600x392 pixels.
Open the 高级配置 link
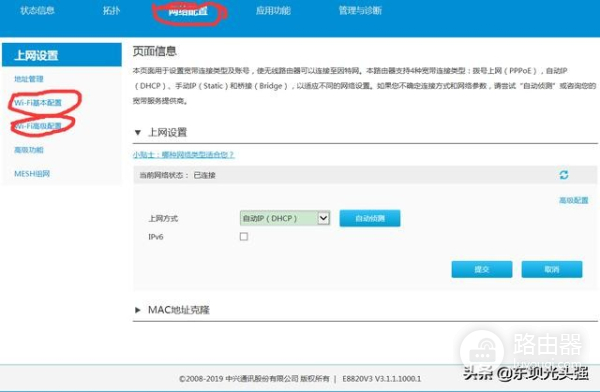click(574, 200)
